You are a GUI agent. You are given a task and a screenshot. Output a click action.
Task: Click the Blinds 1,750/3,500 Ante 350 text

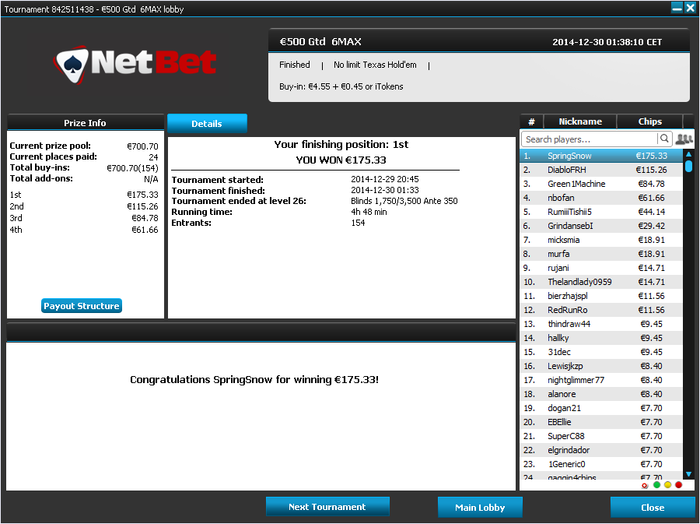coord(404,201)
